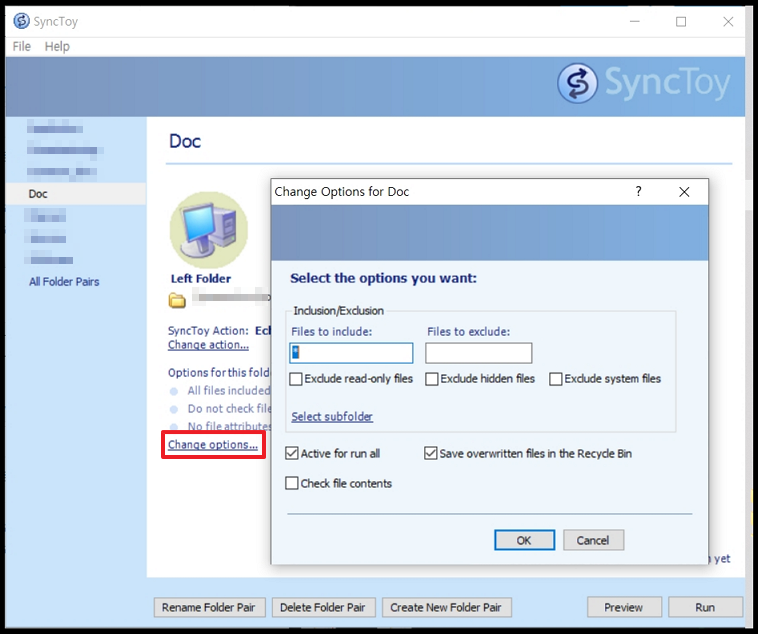Click the 'SyncToy Action:' label
Screen dimensions: 758x634
(x=208, y=331)
